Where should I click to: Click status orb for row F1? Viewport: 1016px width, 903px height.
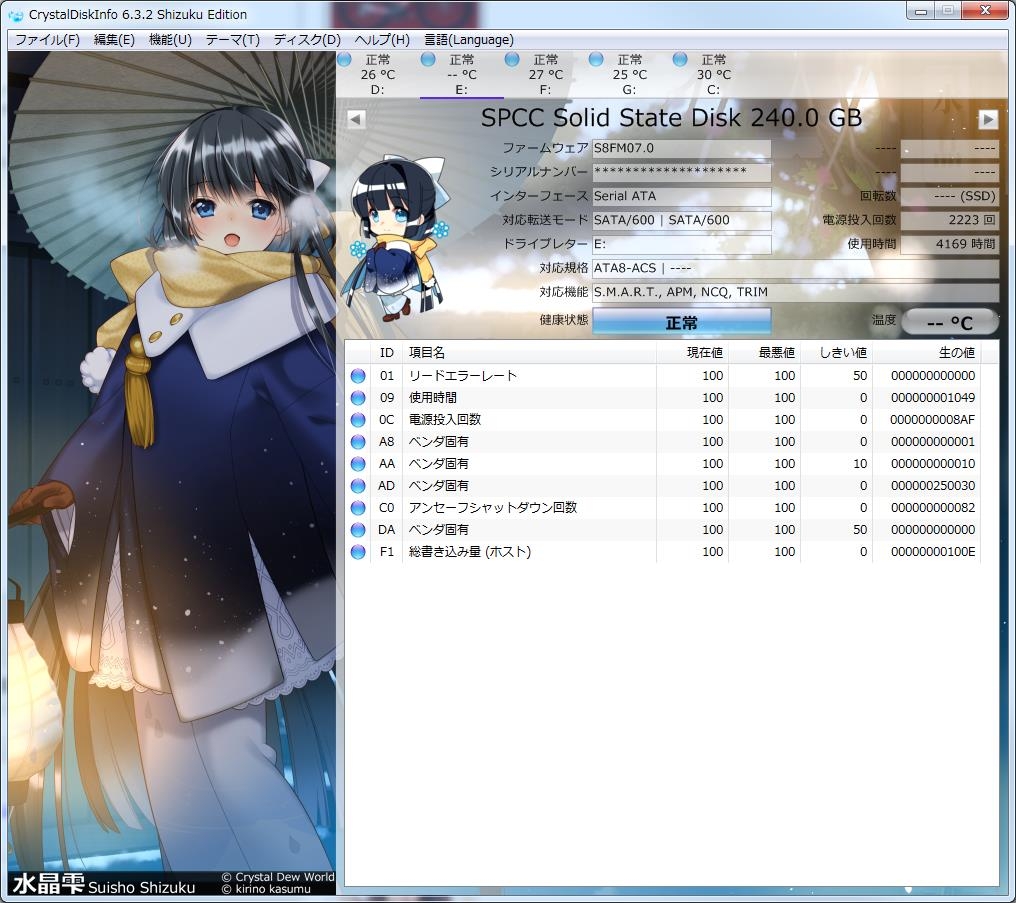[358, 552]
